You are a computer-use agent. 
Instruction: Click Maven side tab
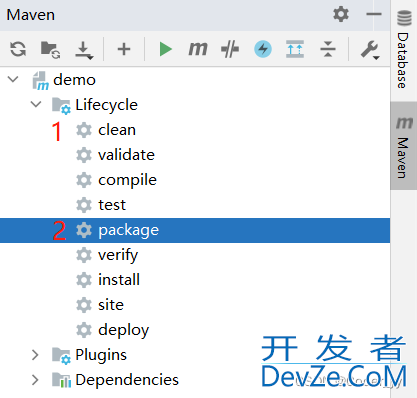click(404, 146)
